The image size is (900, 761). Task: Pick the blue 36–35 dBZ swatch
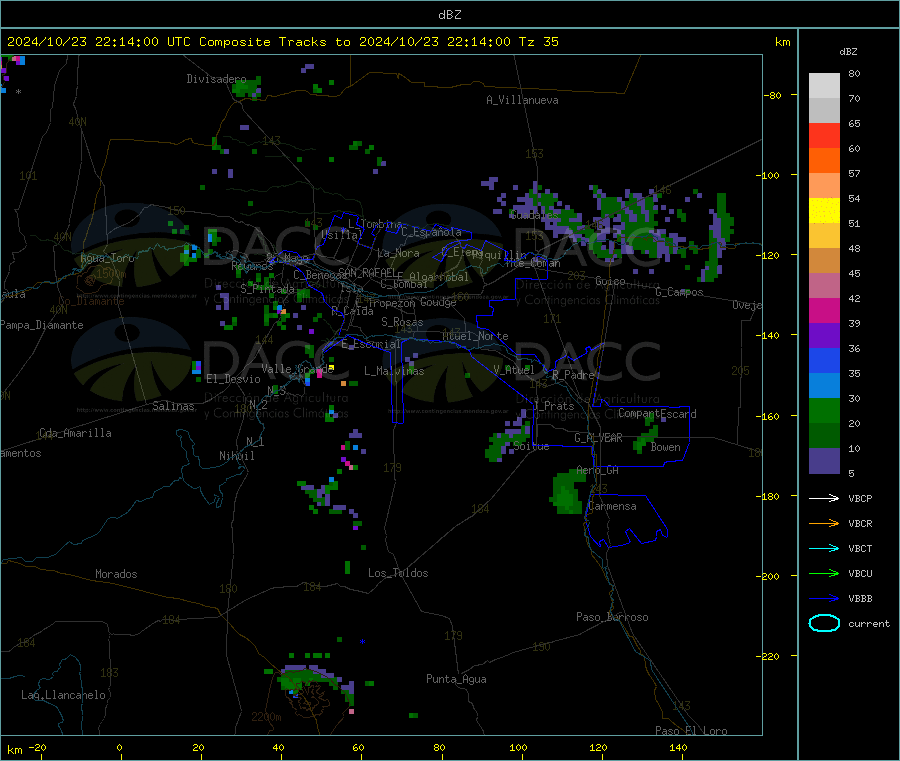tap(824, 360)
